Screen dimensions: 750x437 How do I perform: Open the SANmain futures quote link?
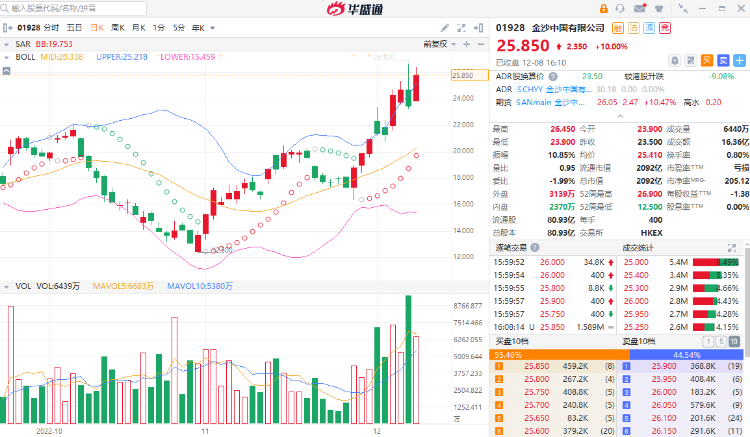551,102
